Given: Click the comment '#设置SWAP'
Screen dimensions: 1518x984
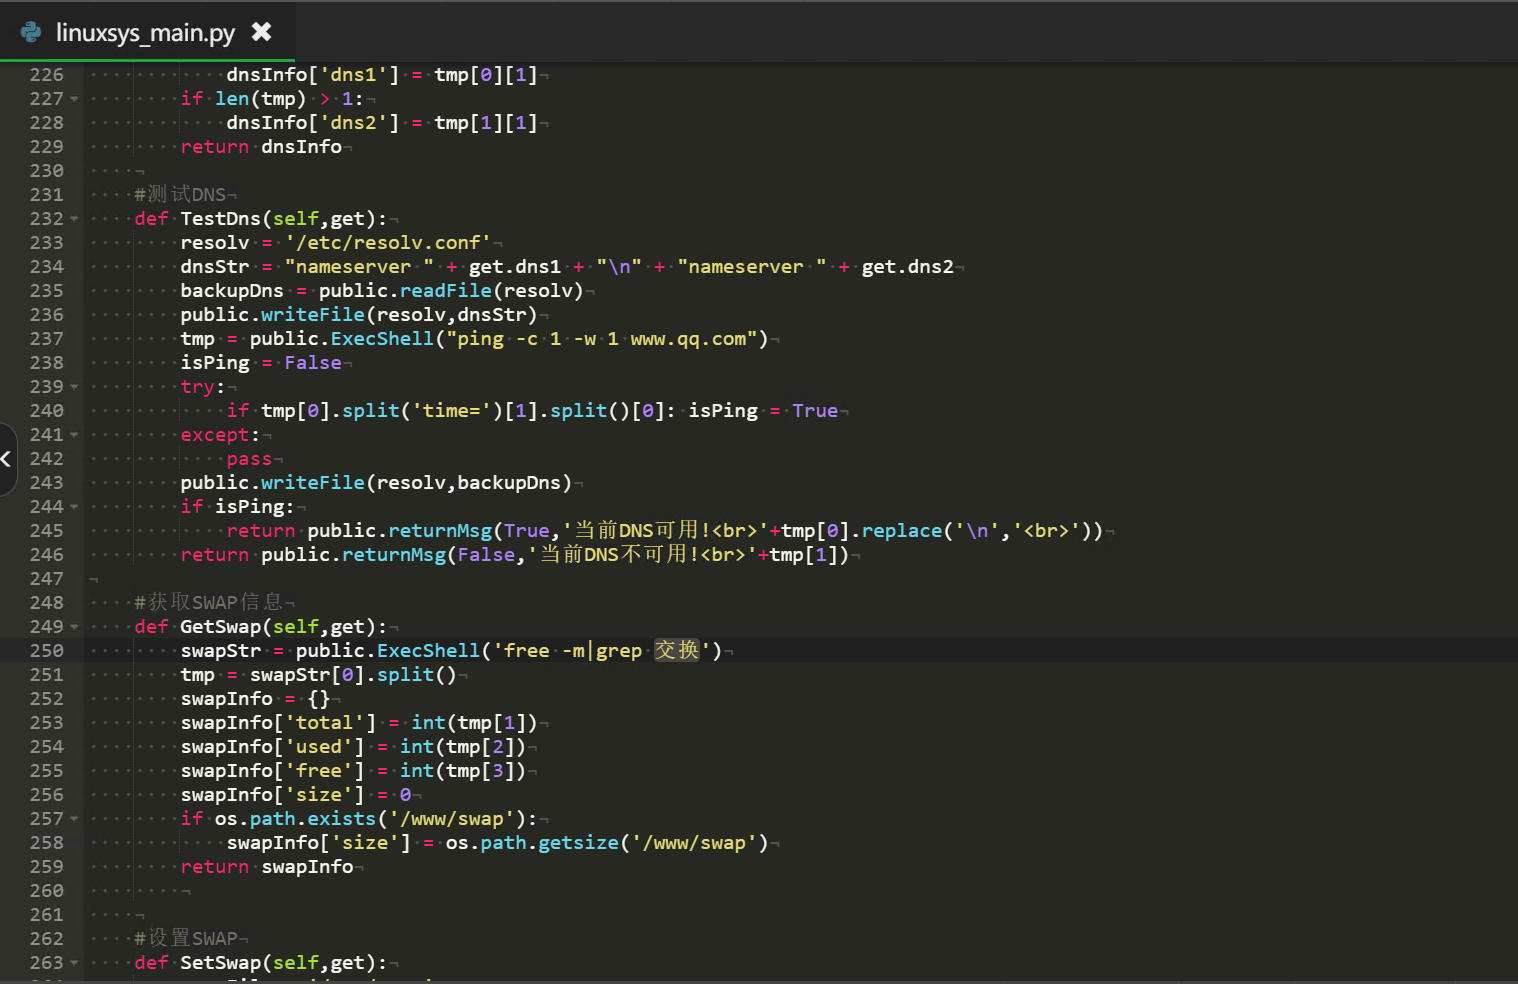Looking at the screenshot, I should [186, 939].
